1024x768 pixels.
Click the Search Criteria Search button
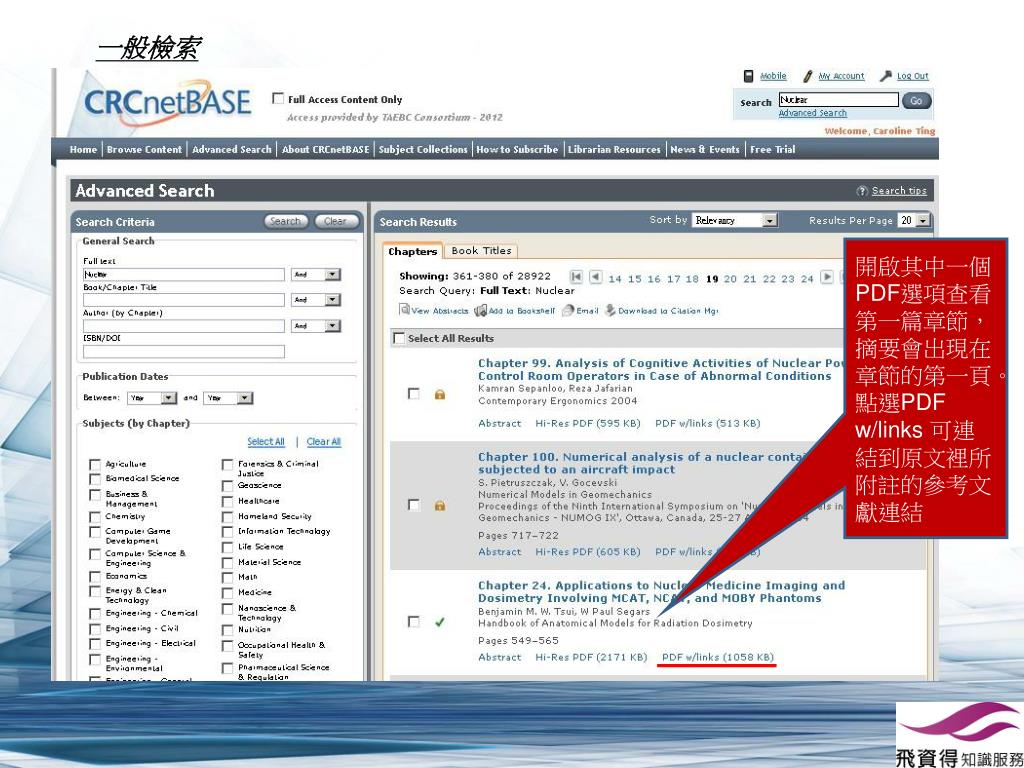tap(286, 221)
